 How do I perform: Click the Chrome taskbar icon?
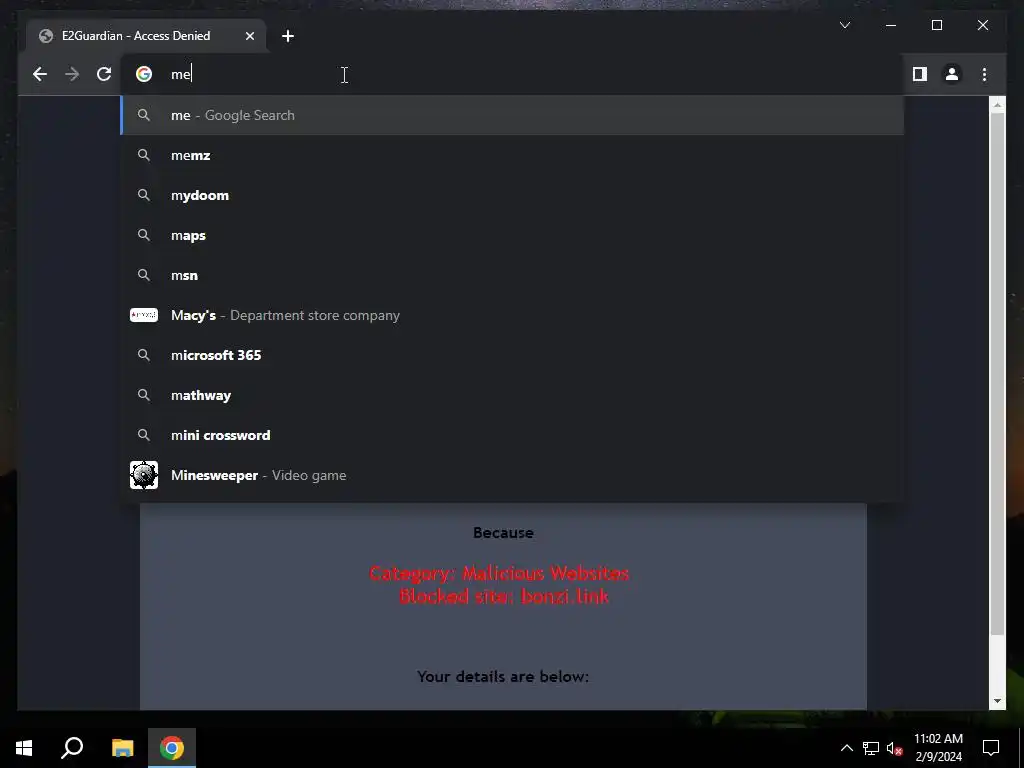(x=172, y=748)
